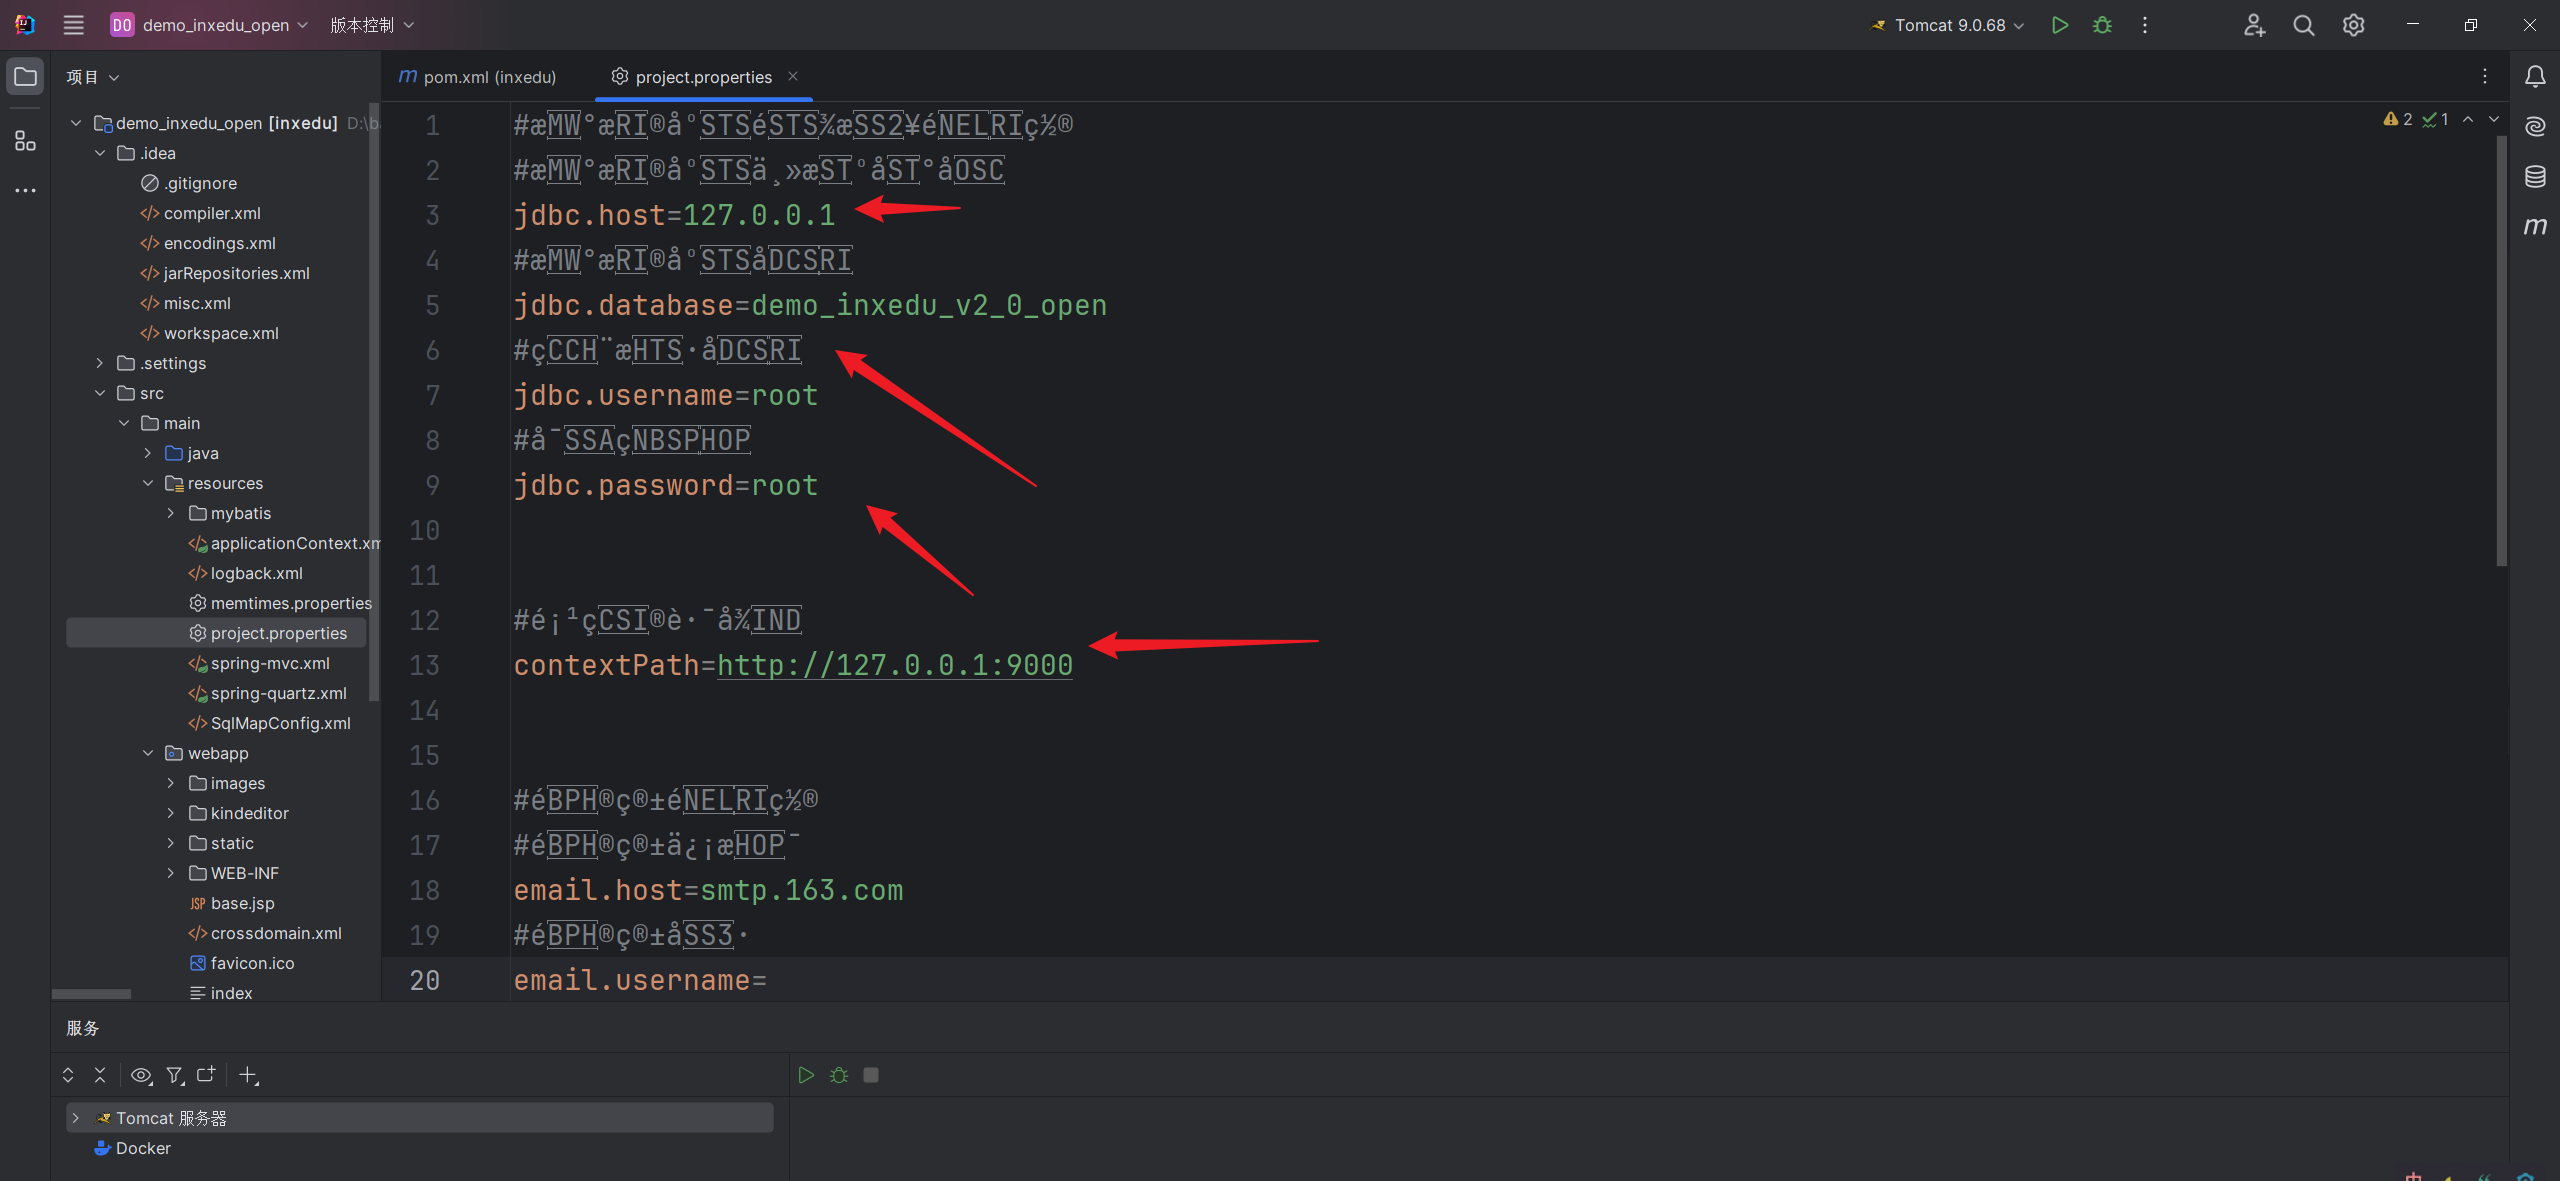Click the add service plus icon

point(248,1075)
